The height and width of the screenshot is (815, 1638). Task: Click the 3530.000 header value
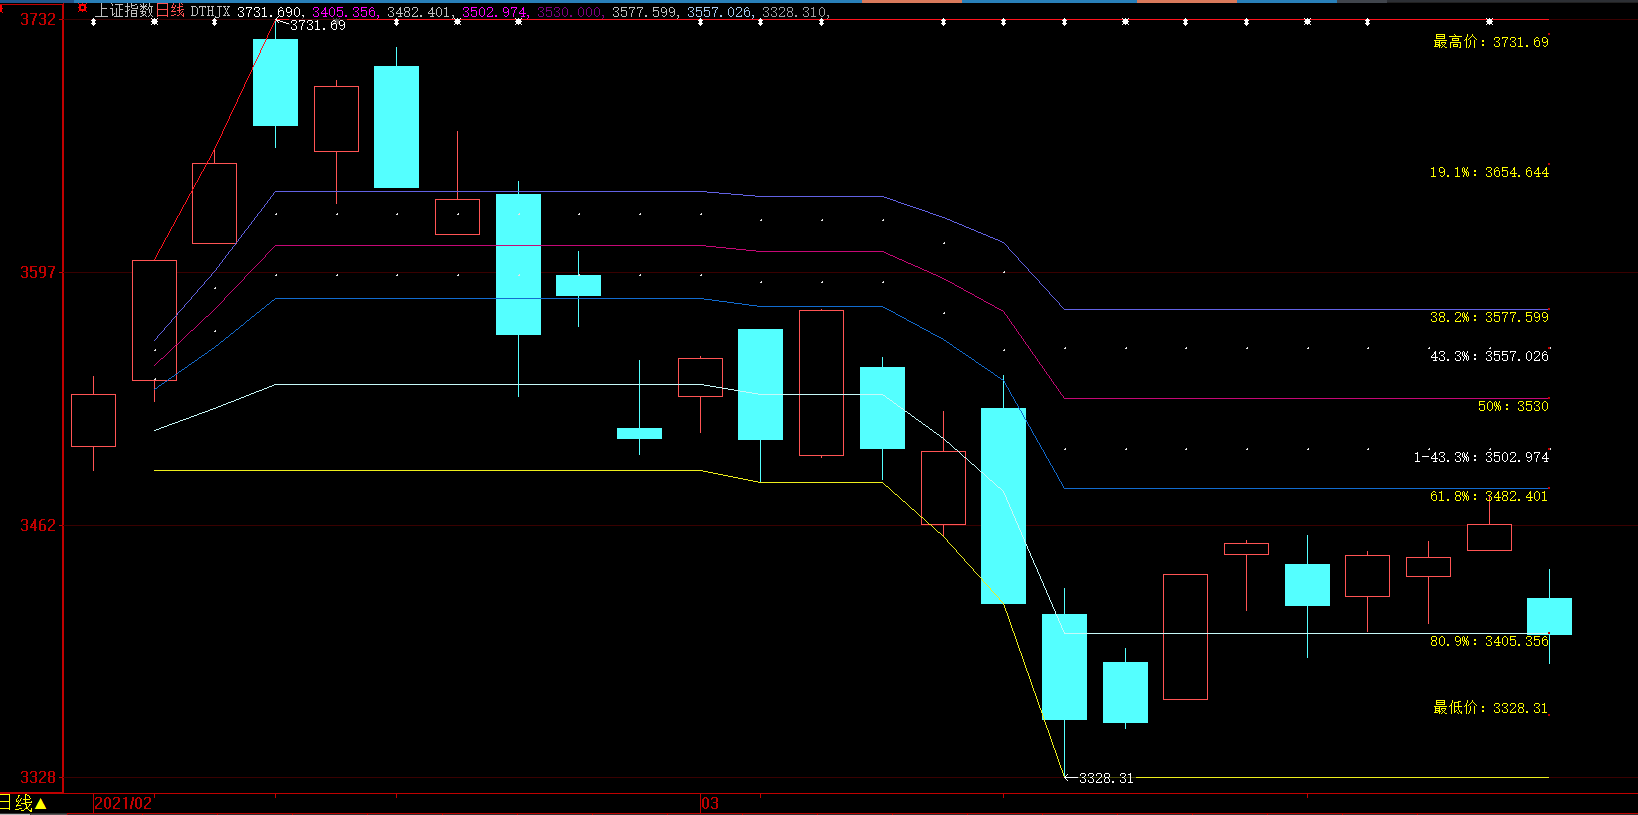pos(569,12)
